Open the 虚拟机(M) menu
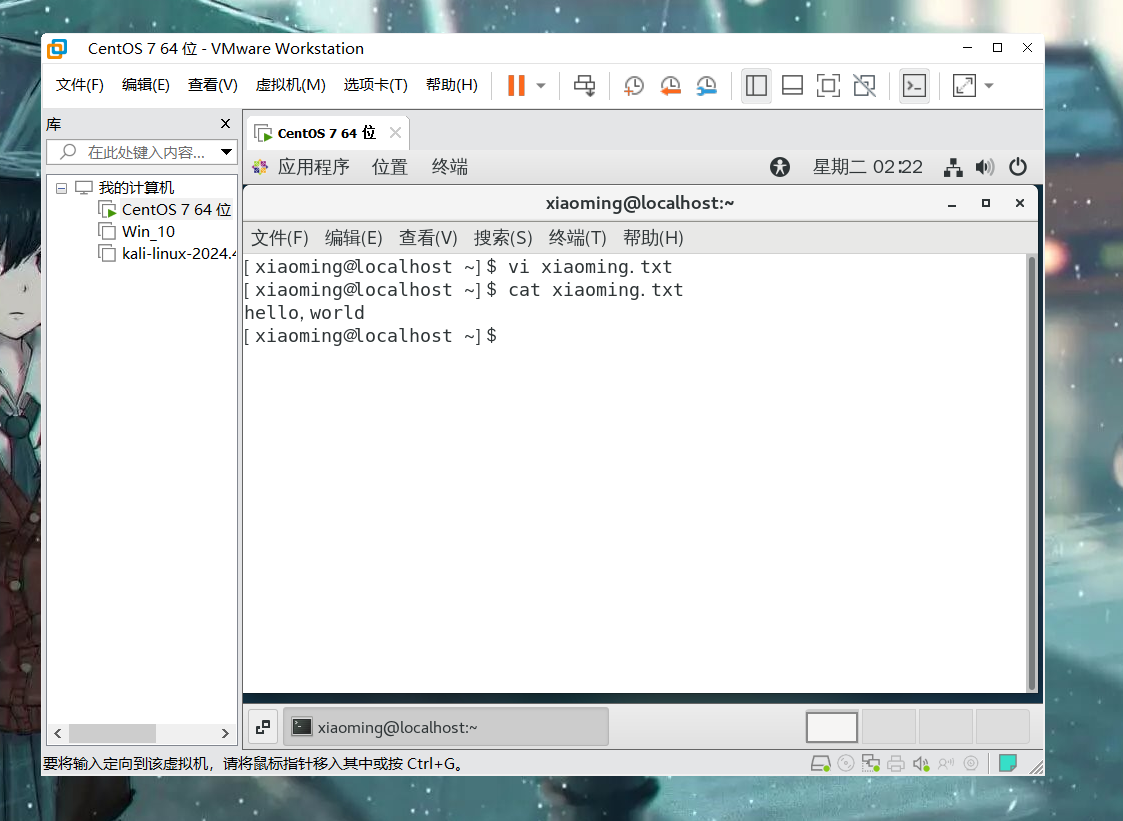The image size is (1123, 821). pos(290,85)
